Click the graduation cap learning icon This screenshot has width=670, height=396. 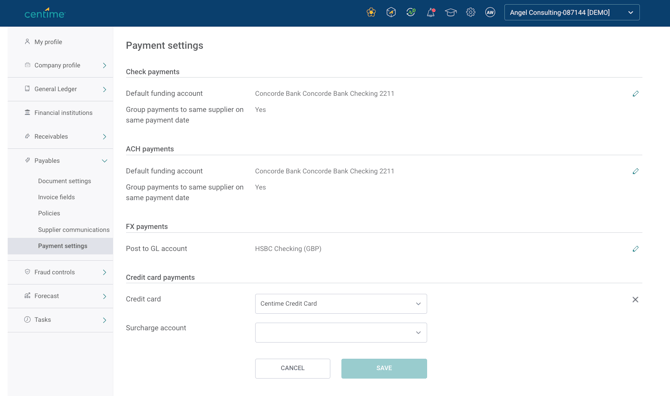(450, 12)
